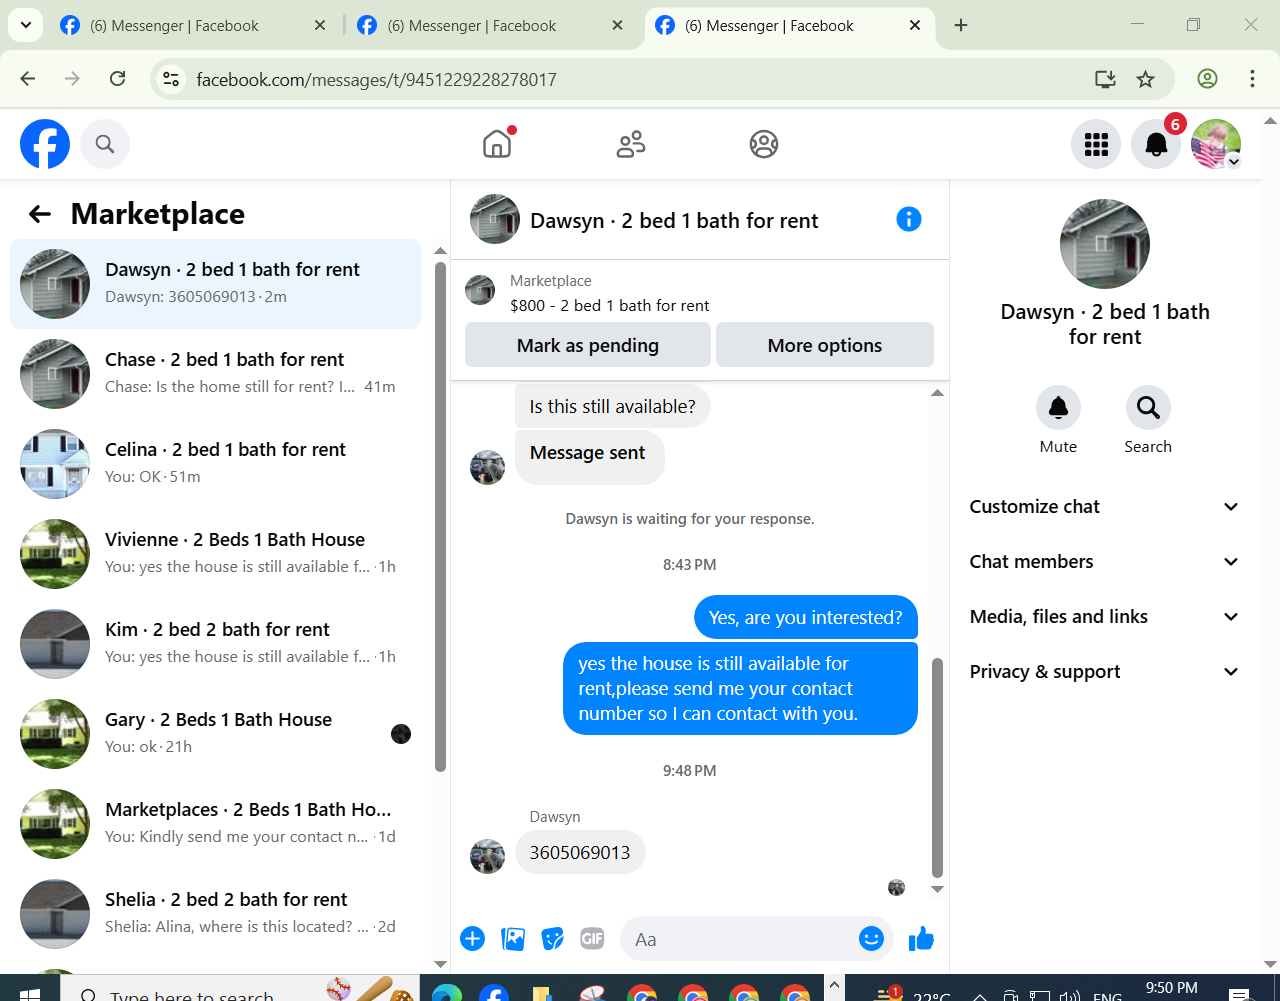Open the Kim 2 bed 2 bath conversation
1280x1001 pixels.
pyautogui.click(x=215, y=644)
